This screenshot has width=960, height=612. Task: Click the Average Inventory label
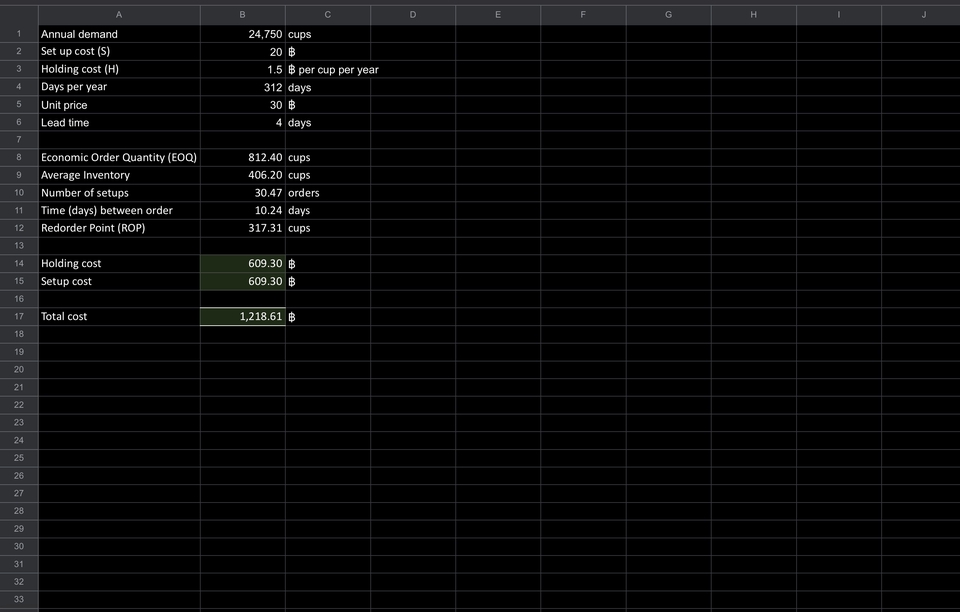(85, 175)
